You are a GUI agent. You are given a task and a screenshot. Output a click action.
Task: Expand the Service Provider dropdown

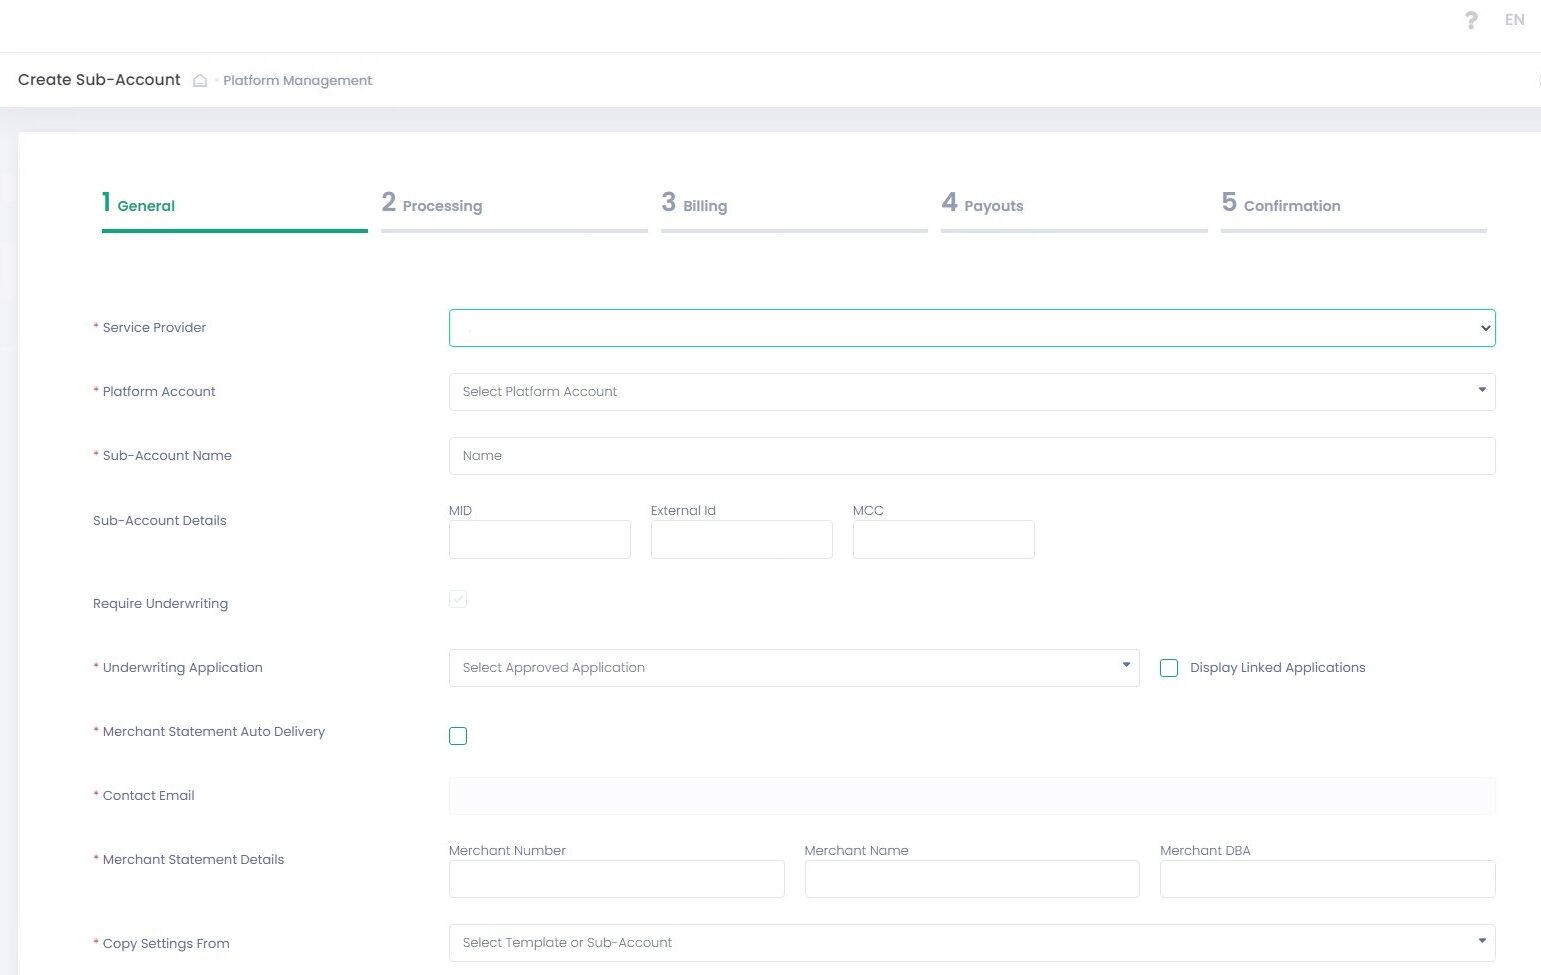(971, 328)
